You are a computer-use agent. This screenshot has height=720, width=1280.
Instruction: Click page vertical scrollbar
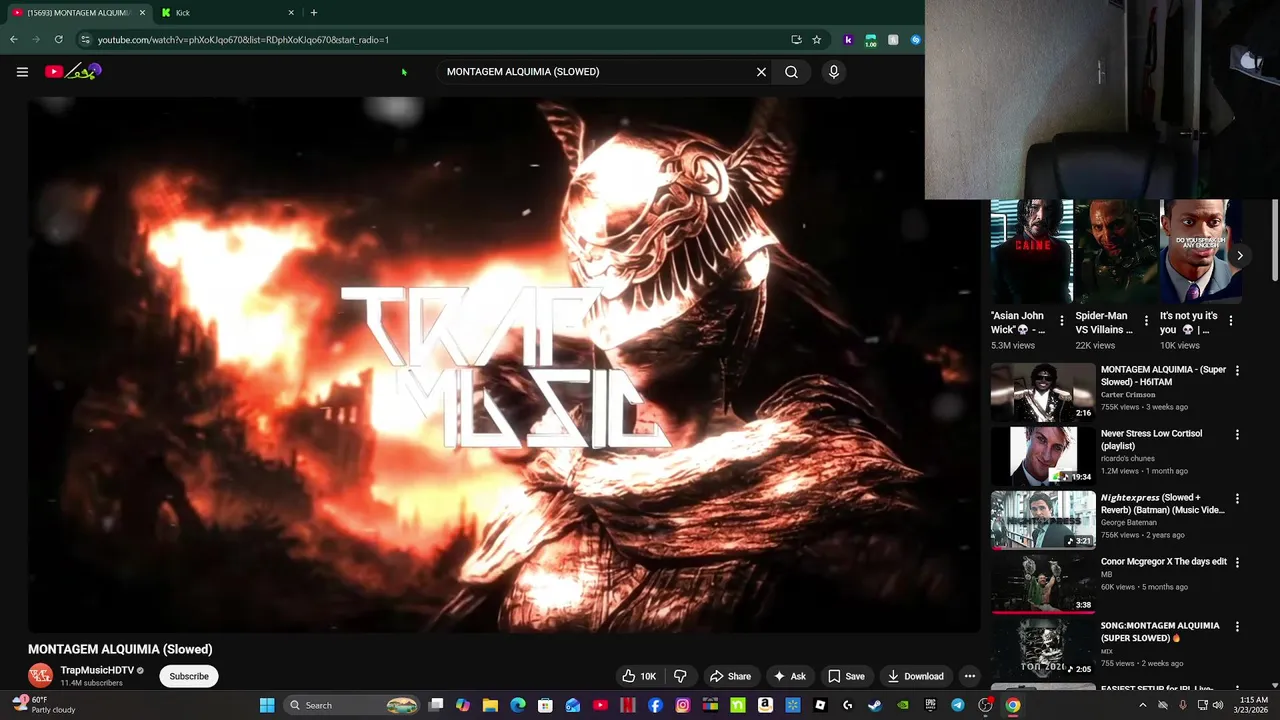coord(1275,240)
